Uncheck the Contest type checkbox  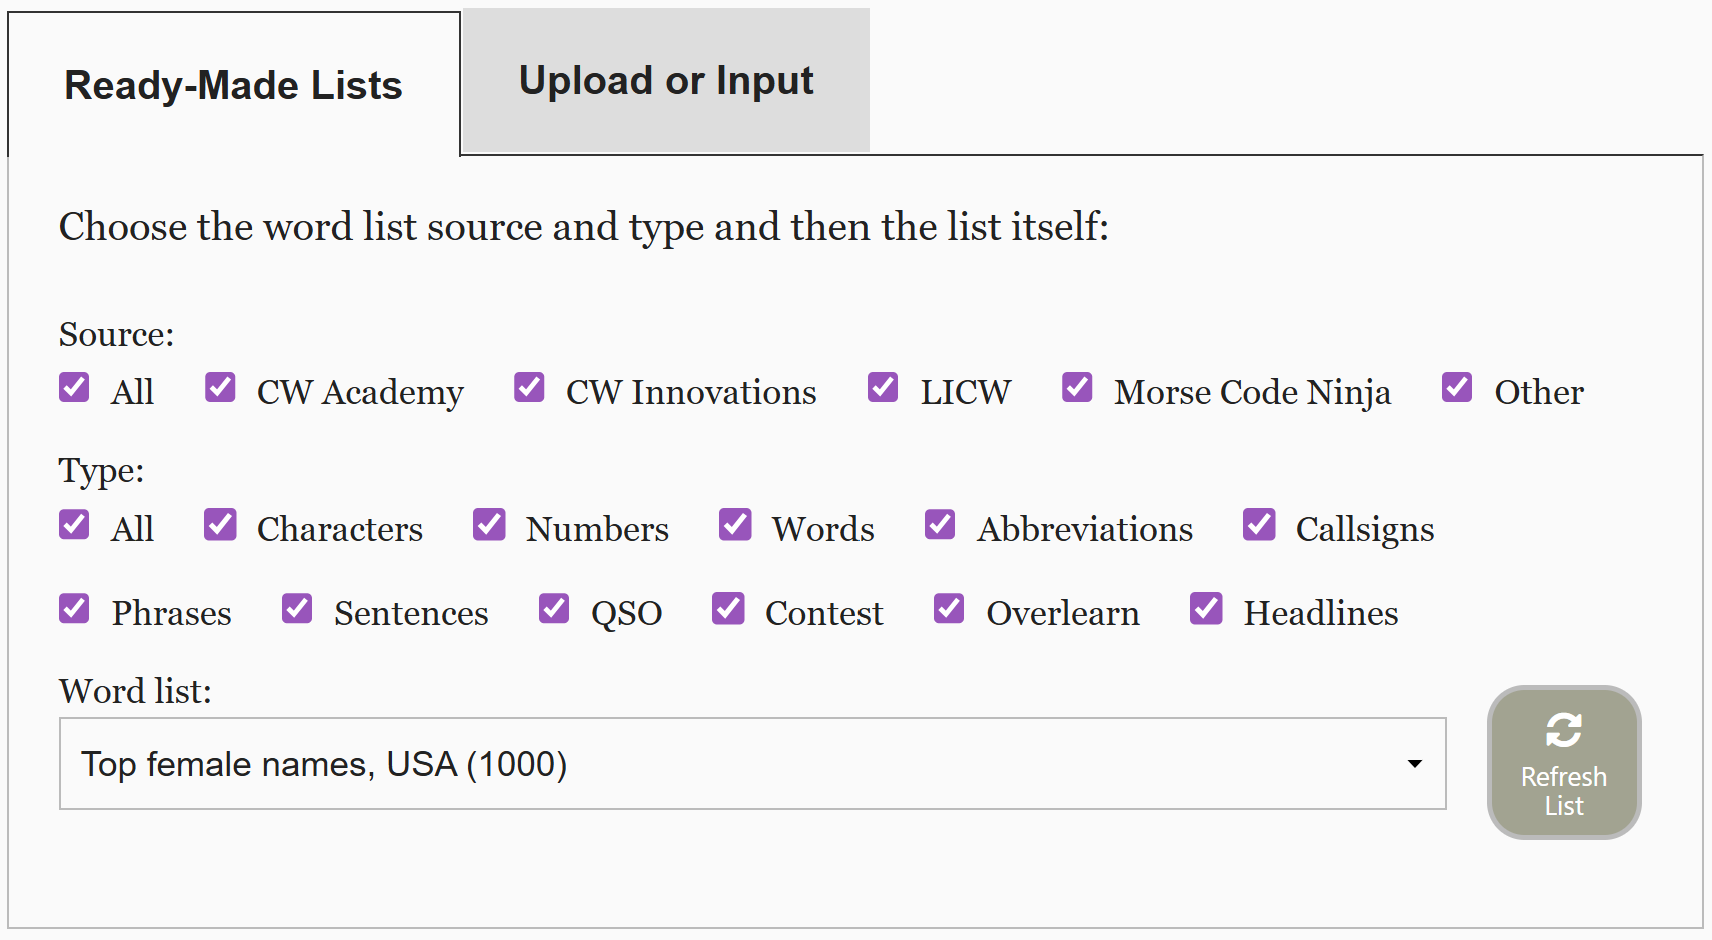click(728, 608)
